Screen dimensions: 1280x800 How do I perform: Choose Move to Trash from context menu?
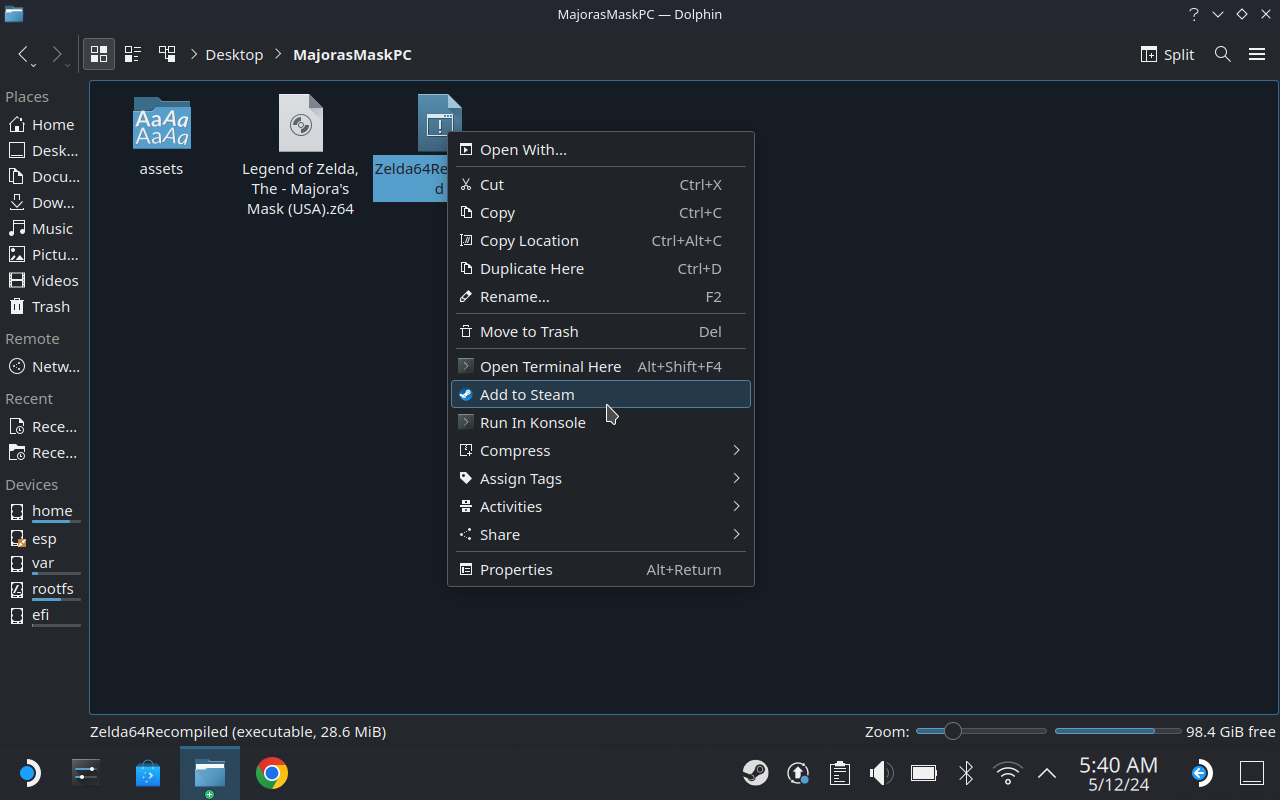[x=601, y=332]
